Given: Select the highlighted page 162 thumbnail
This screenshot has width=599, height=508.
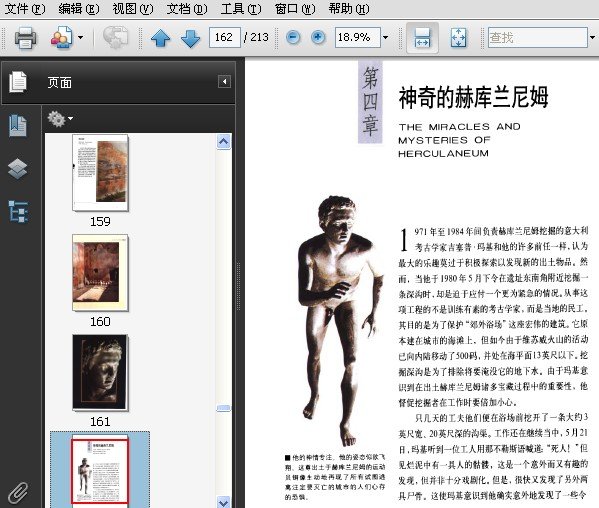Looking at the screenshot, I should [x=100, y=471].
